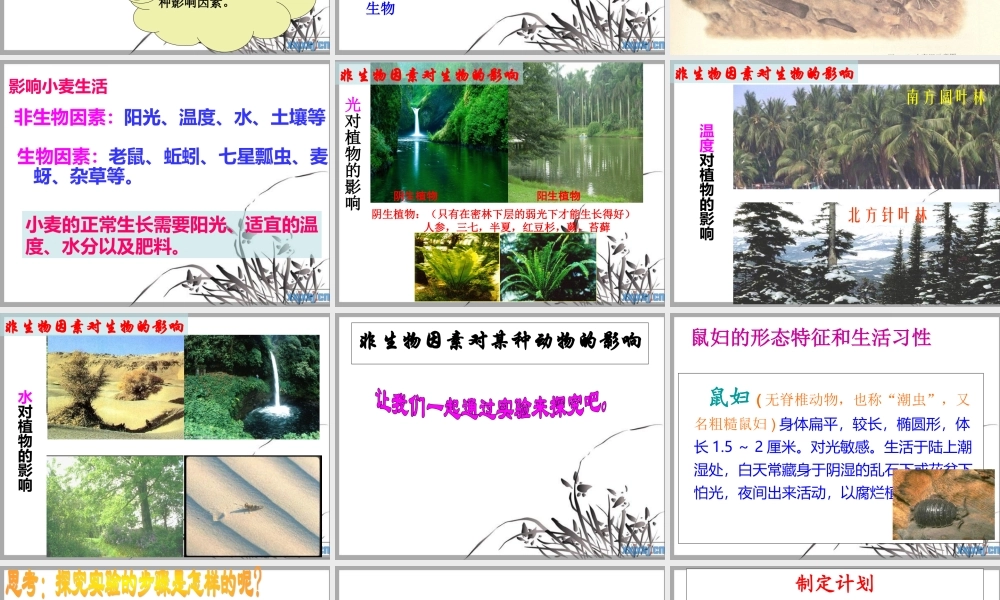Click the left fern photo under the caption

click(x=457, y=267)
